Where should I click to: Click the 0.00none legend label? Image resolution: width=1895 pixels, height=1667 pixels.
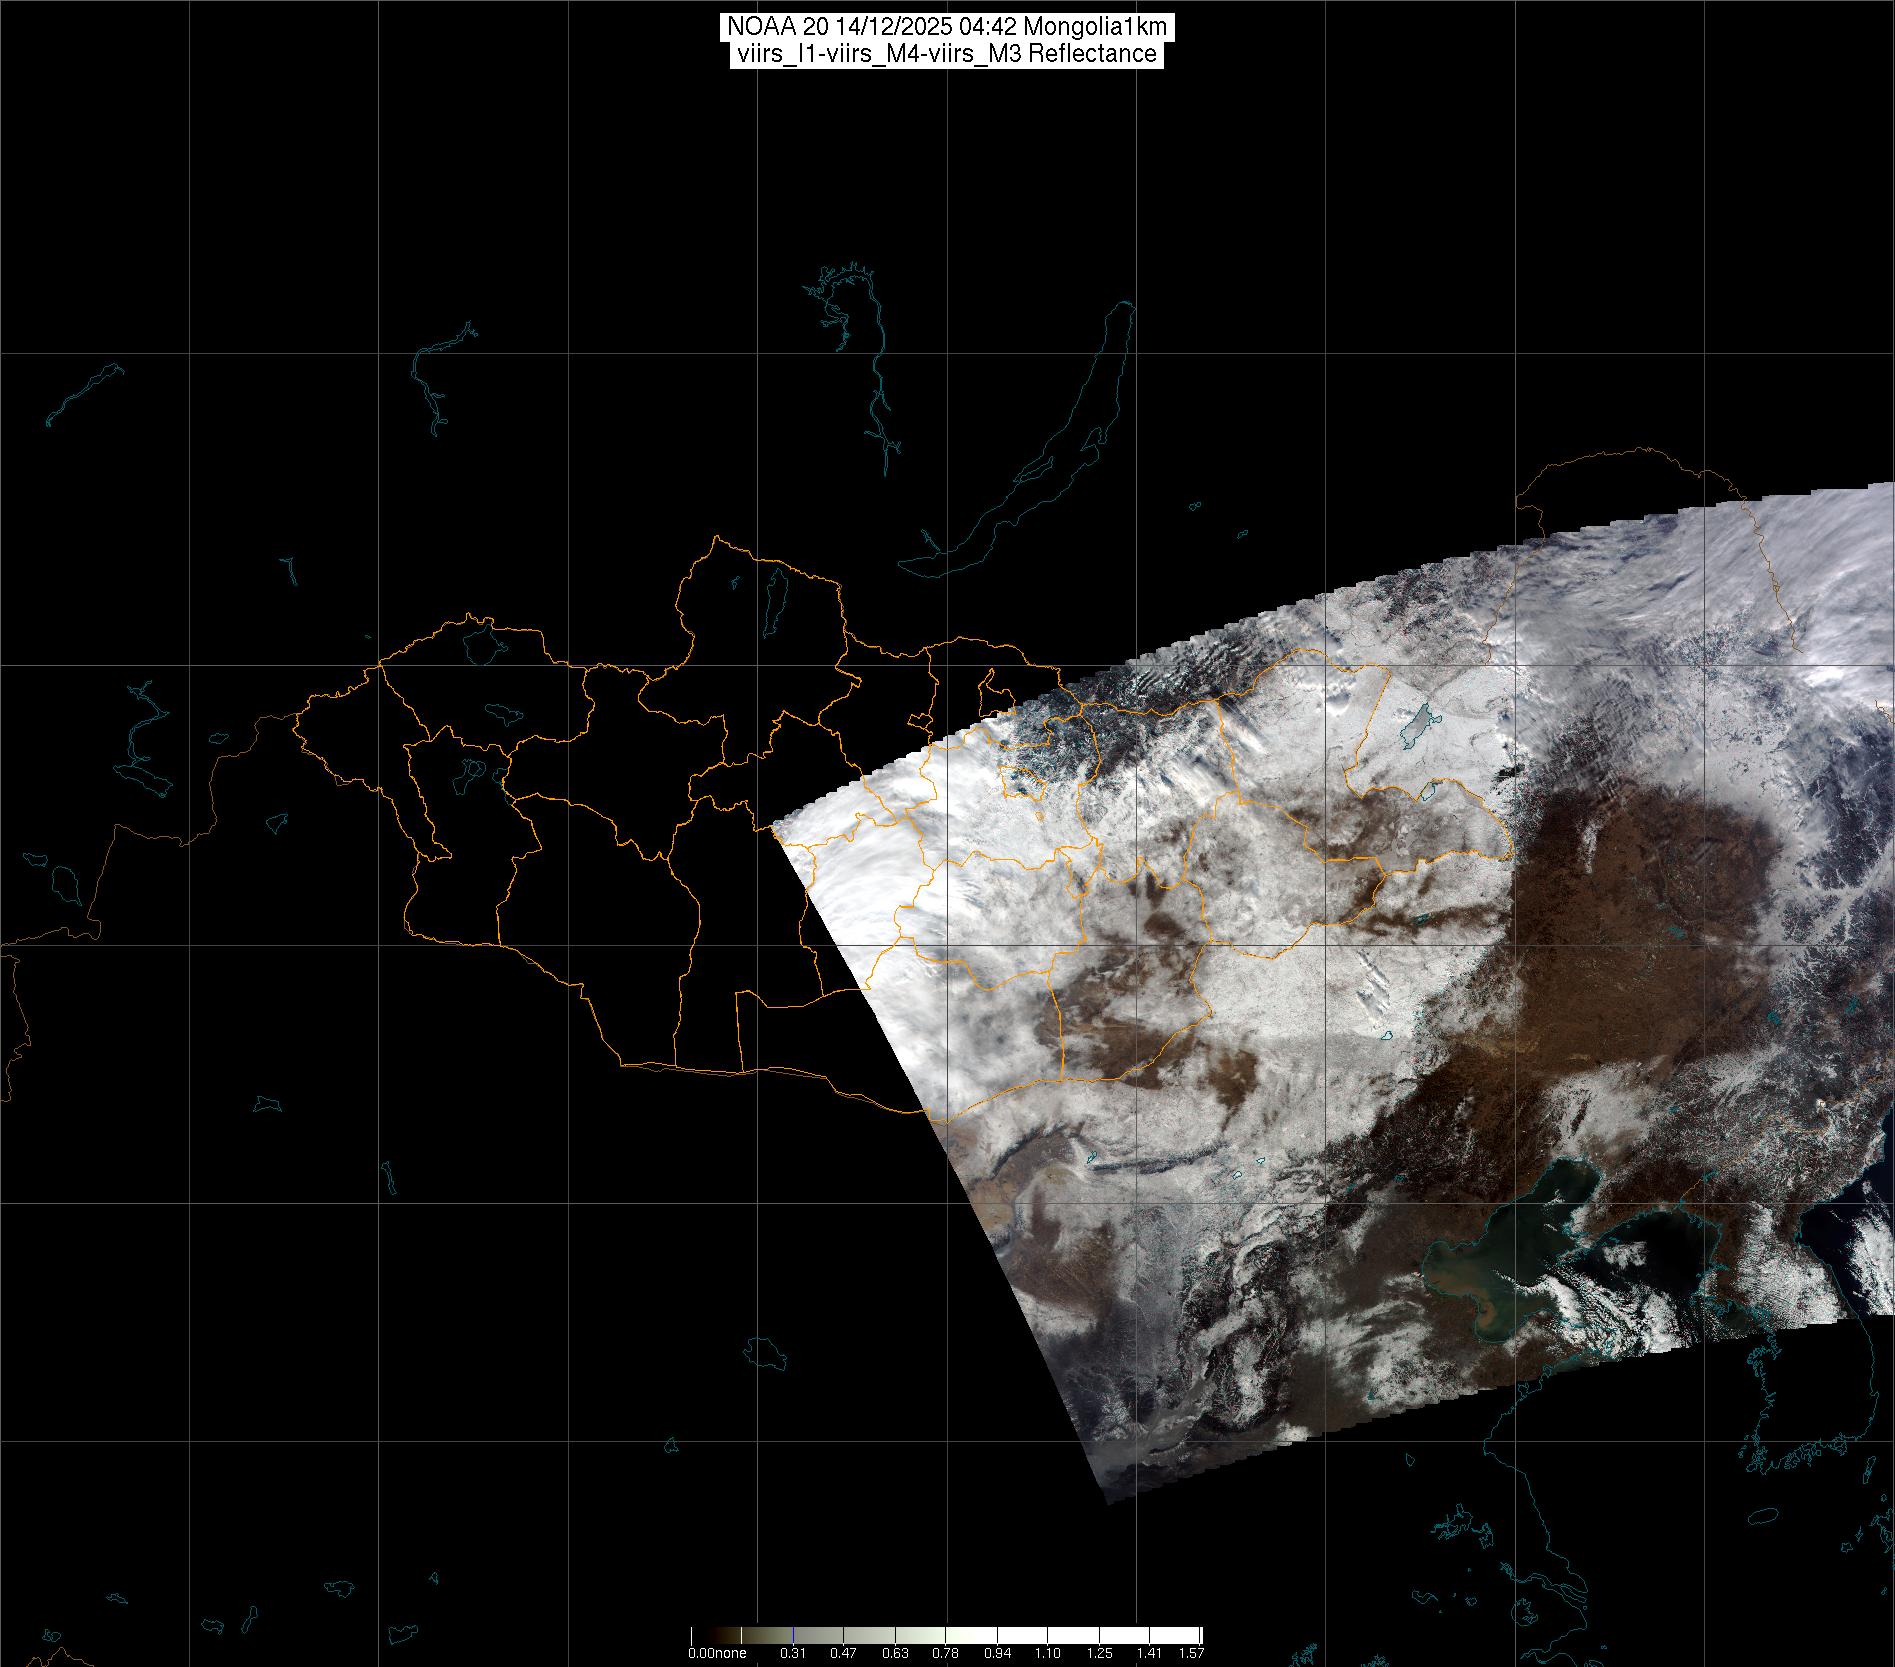[717, 1653]
